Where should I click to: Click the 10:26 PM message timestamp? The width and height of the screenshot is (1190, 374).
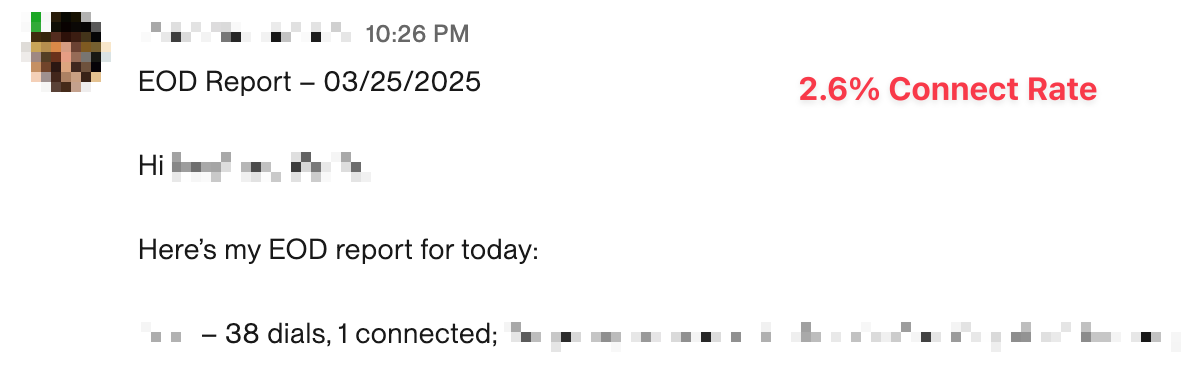[x=417, y=34]
